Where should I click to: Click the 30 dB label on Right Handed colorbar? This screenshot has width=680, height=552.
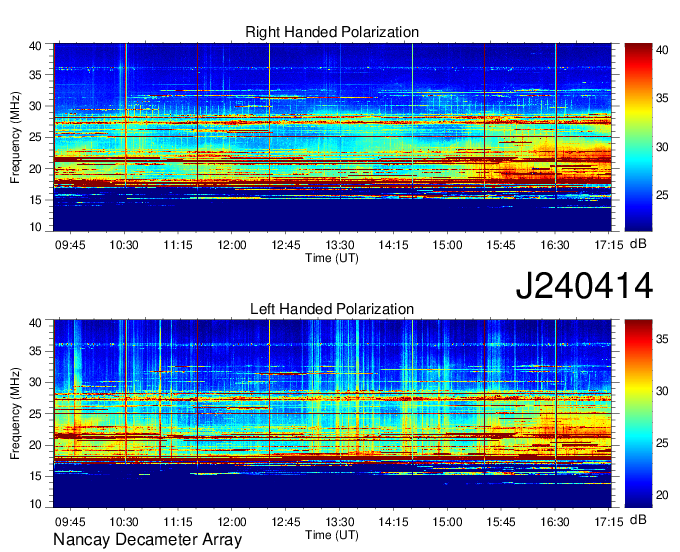(662, 147)
